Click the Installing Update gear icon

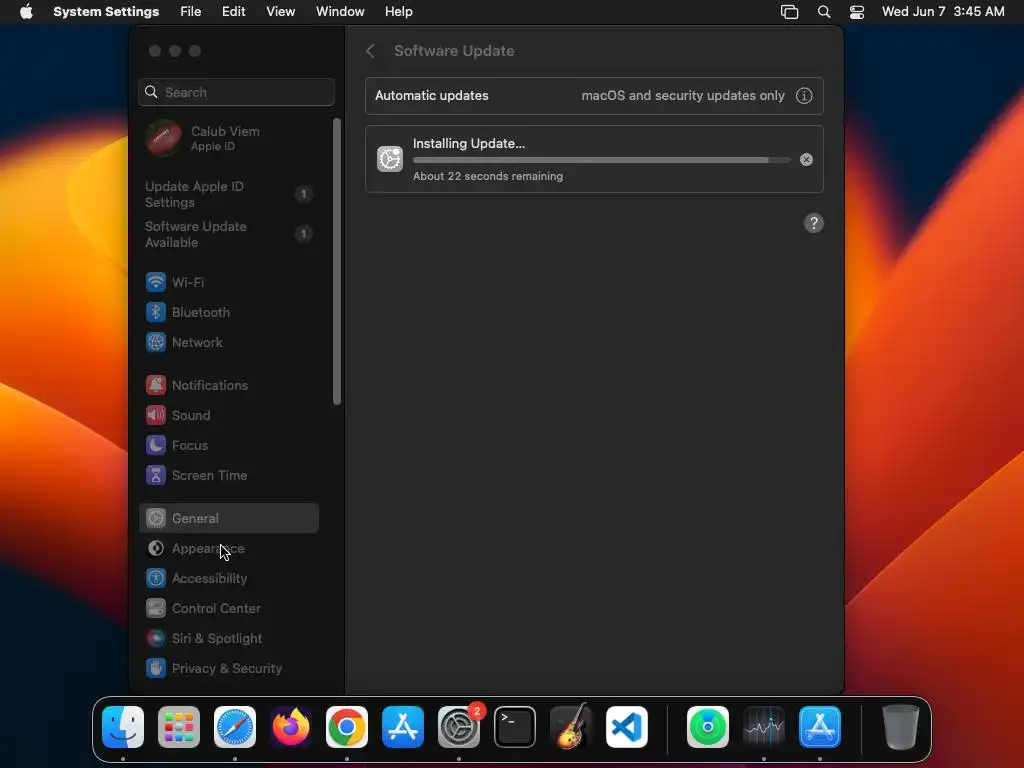pyautogui.click(x=390, y=159)
